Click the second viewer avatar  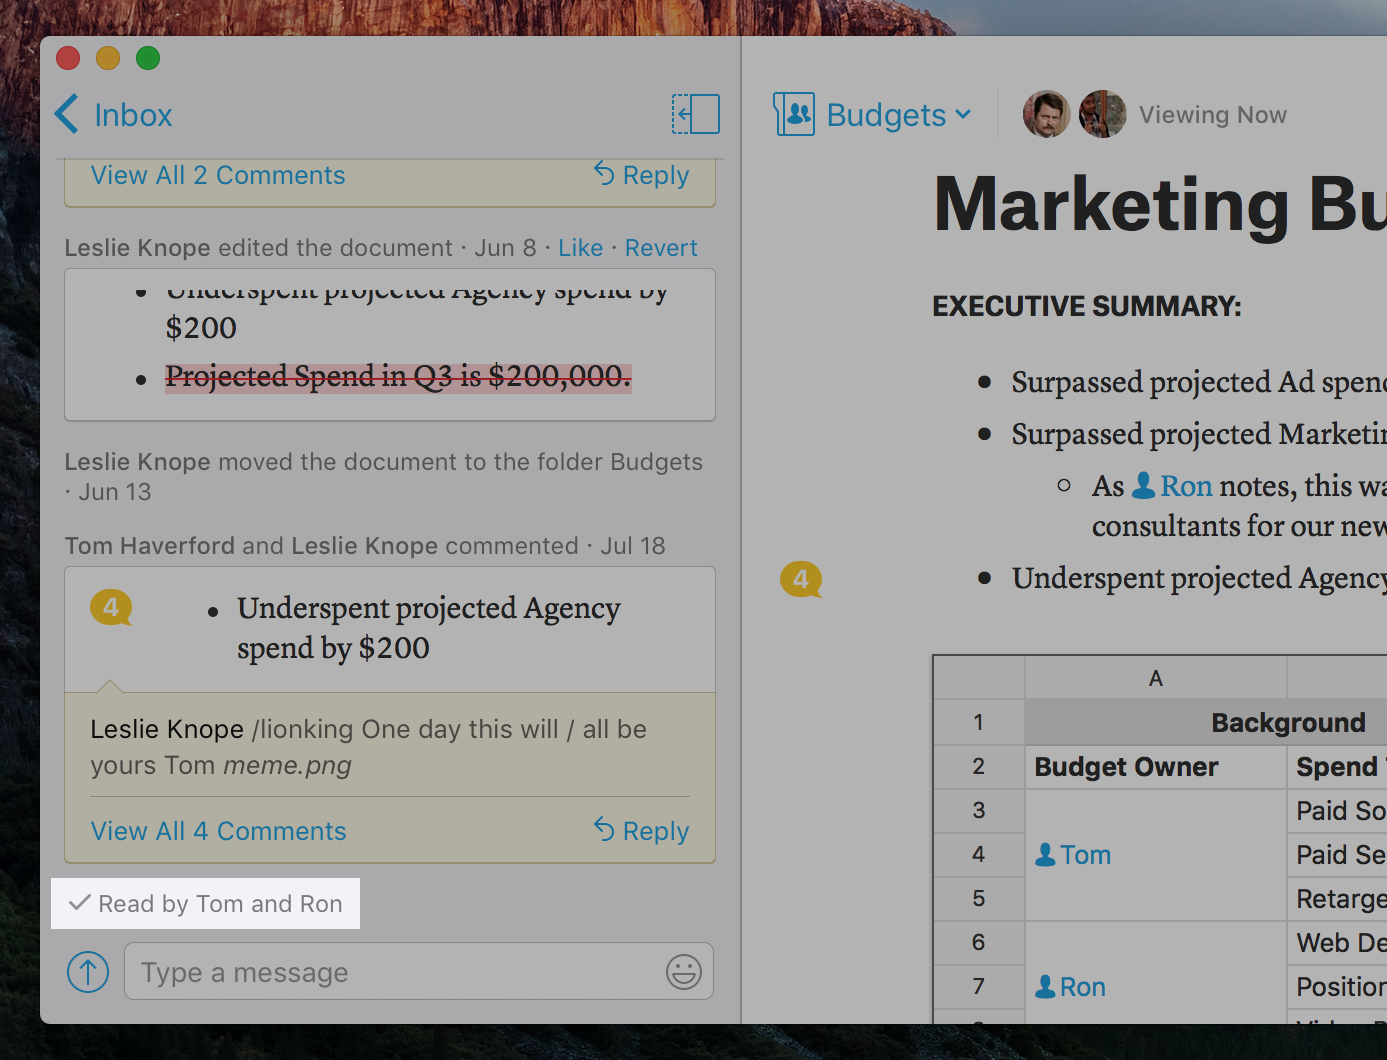tap(1102, 114)
